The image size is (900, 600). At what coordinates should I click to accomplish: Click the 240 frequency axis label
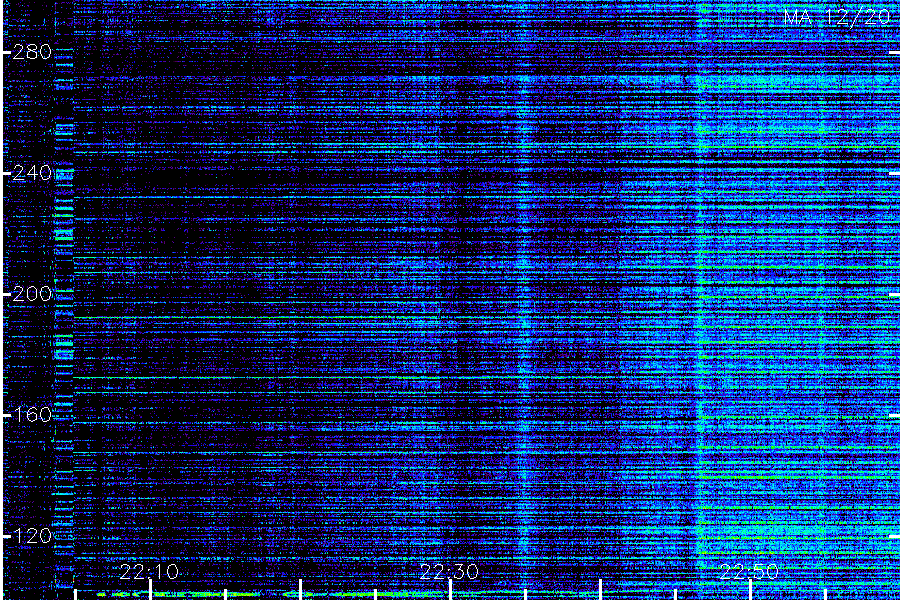(32, 173)
